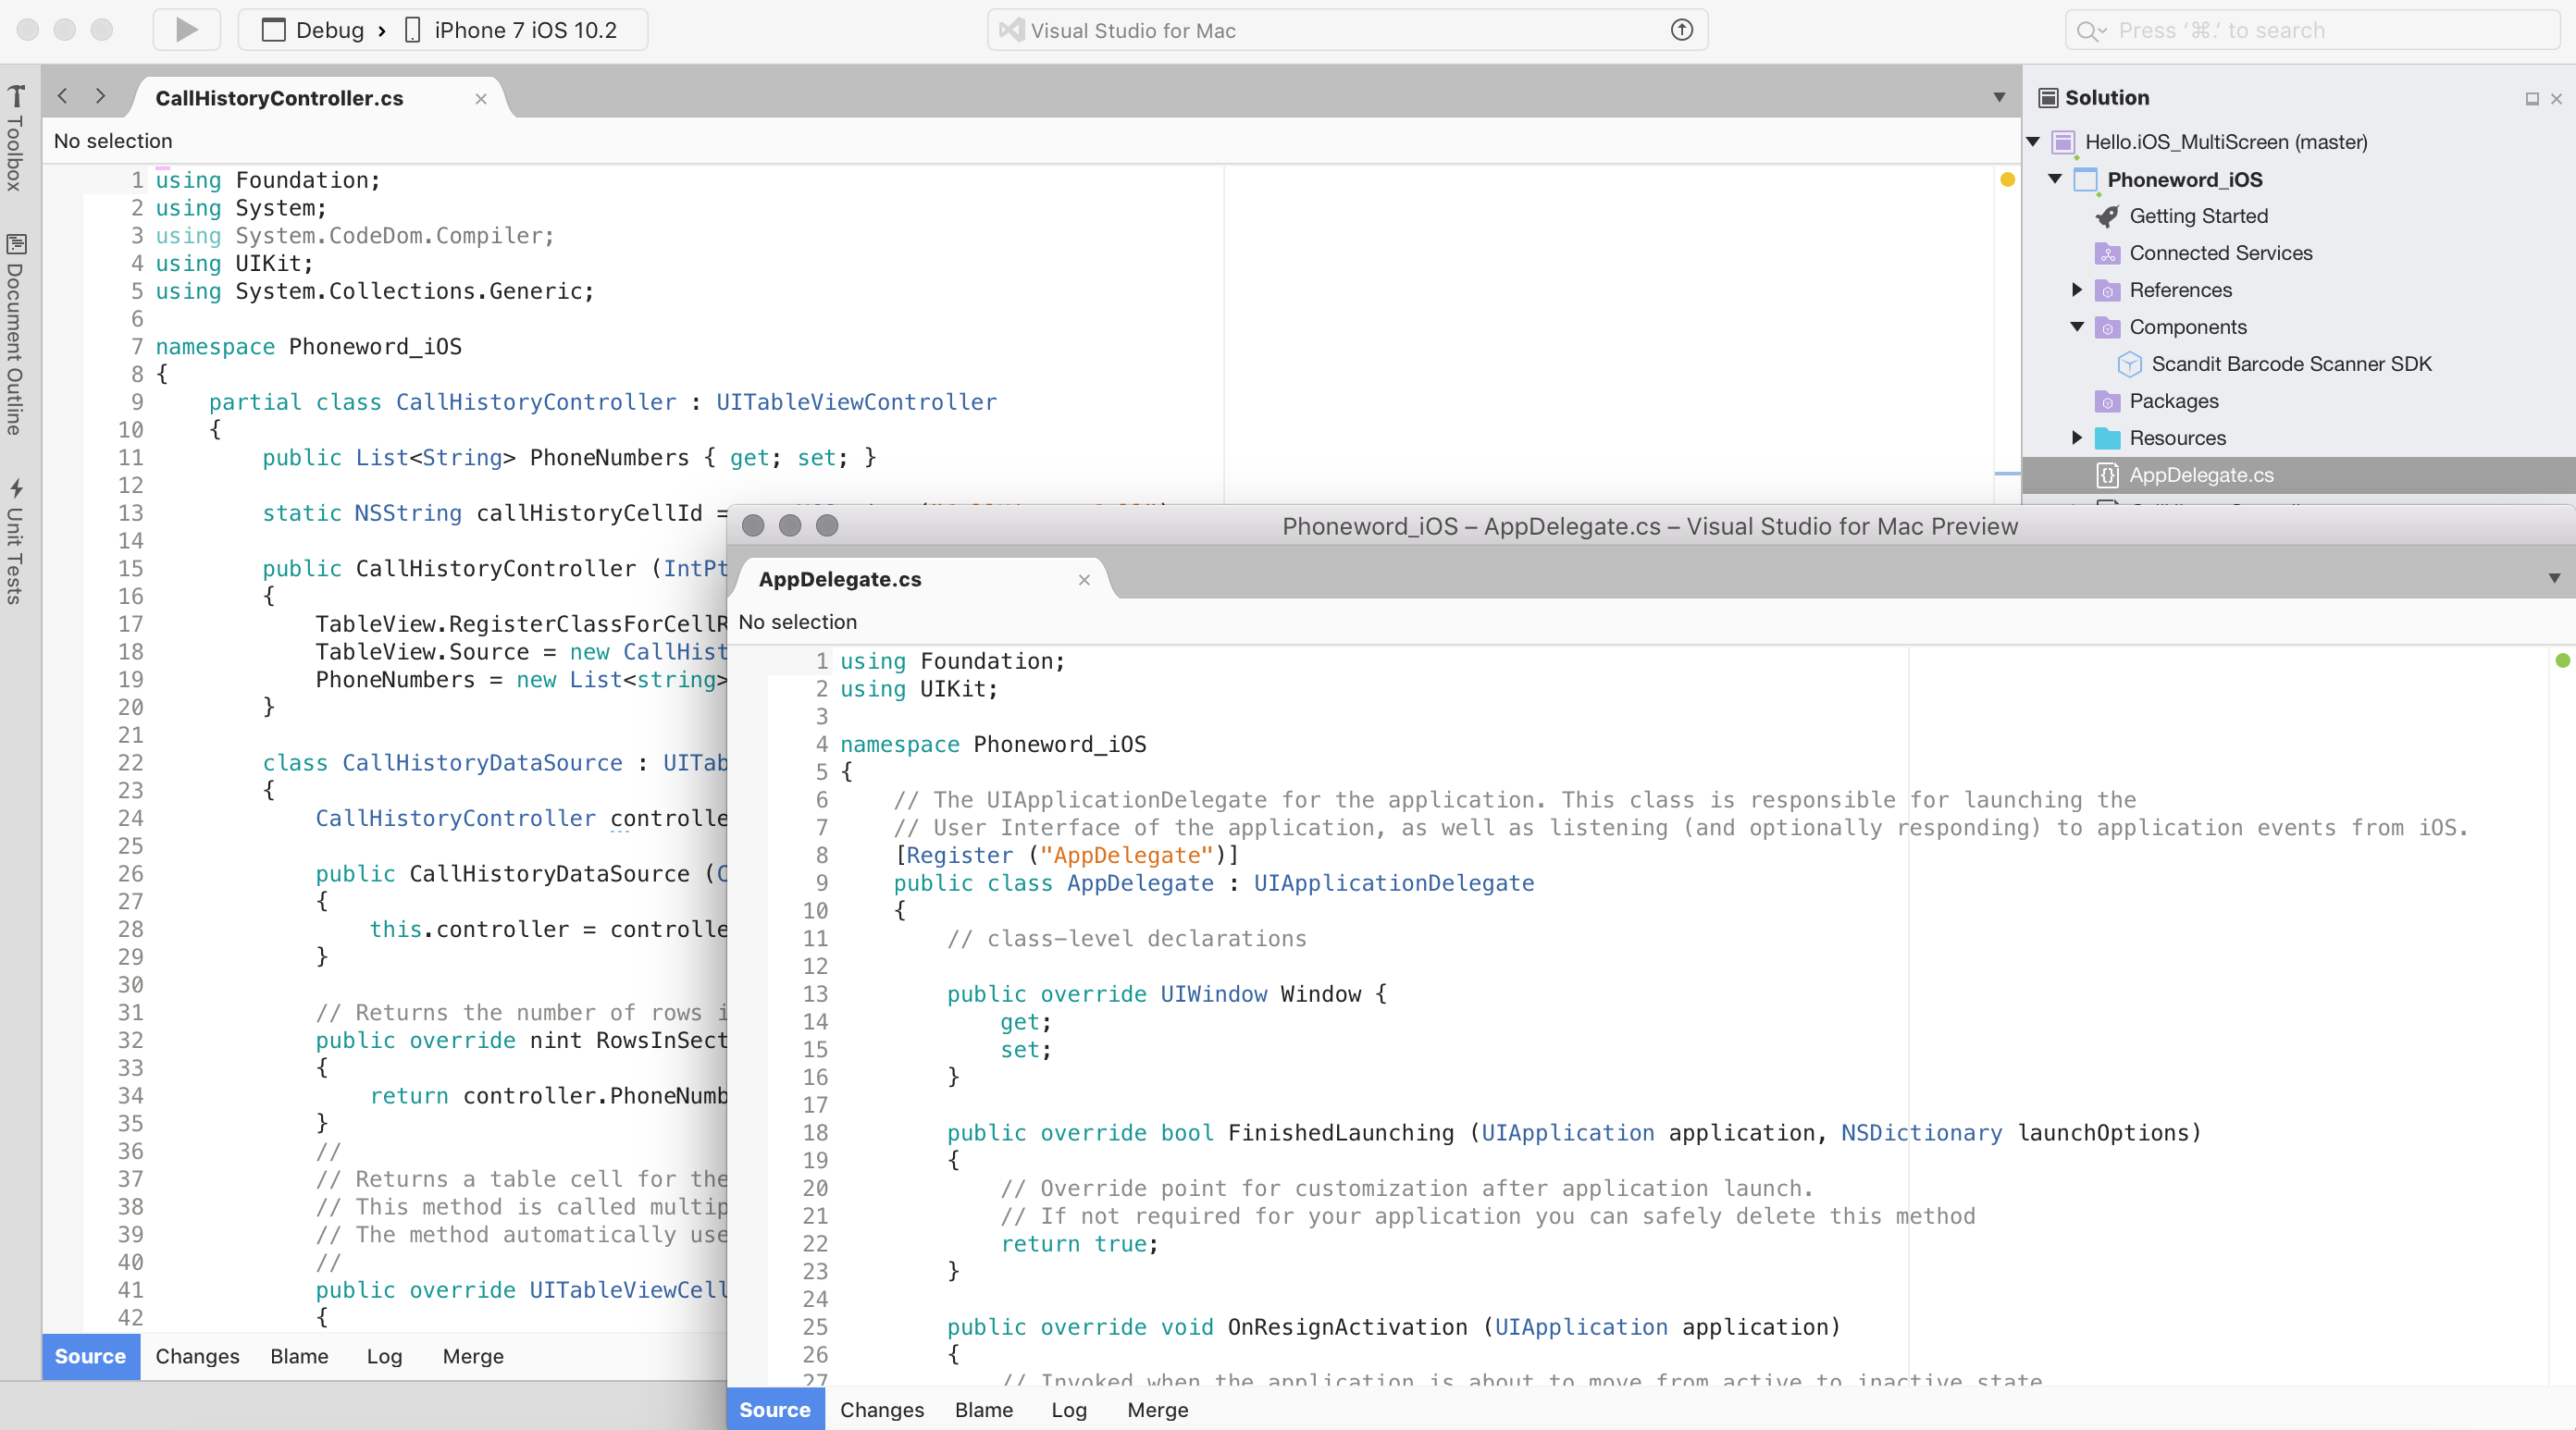The height and width of the screenshot is (1430, 2576).
Task: Open the Unit Tests side panel
Action: (x=16, y=541)
